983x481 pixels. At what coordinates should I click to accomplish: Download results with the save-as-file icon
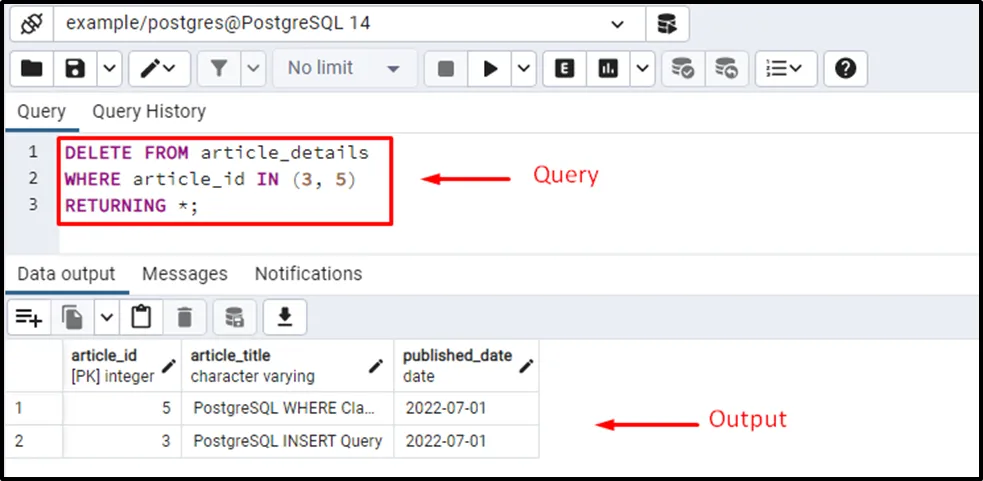[285, 317]
